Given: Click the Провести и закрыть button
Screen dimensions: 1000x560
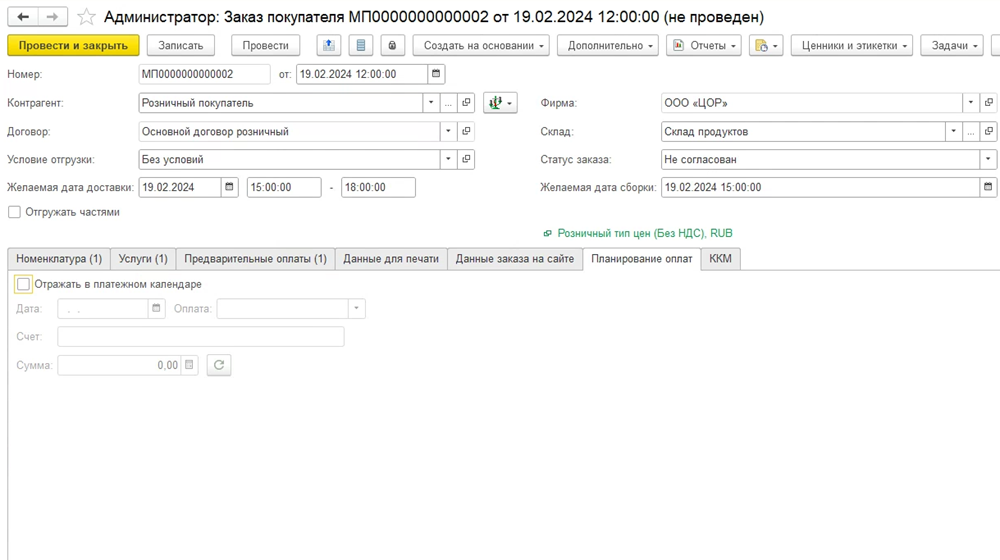Looking at the screenshot, I should tap(73, 46).
